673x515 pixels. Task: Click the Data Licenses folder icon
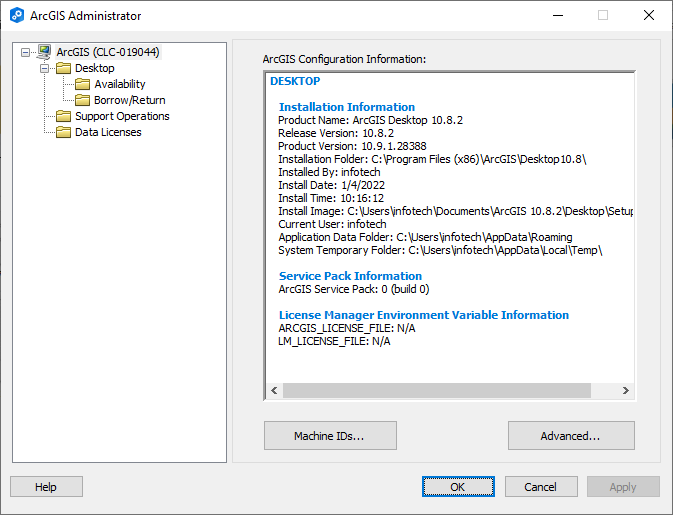[x=64, y=132]
